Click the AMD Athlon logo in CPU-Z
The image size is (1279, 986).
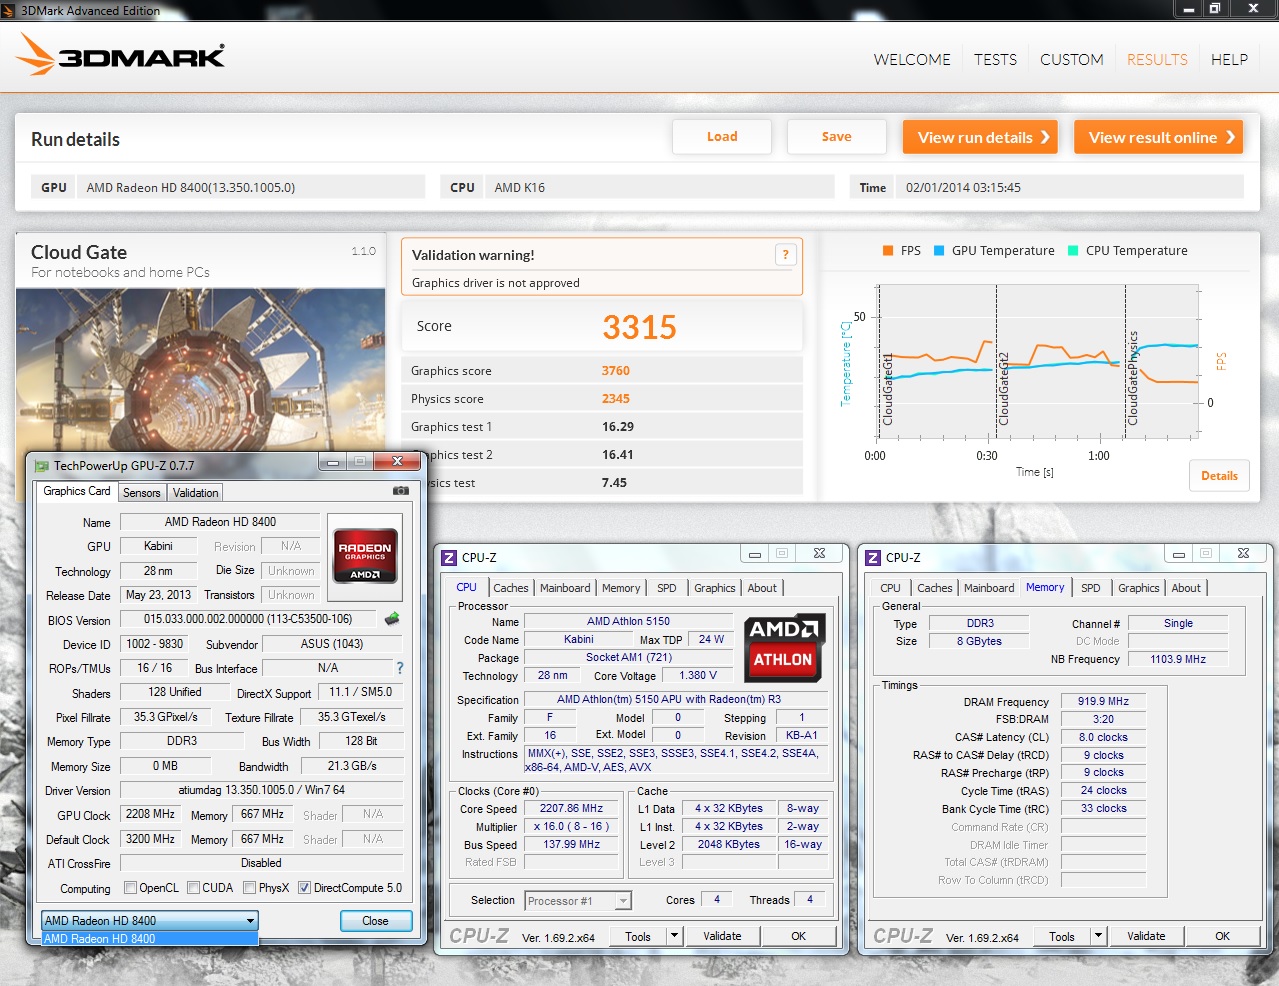point(785,647)
